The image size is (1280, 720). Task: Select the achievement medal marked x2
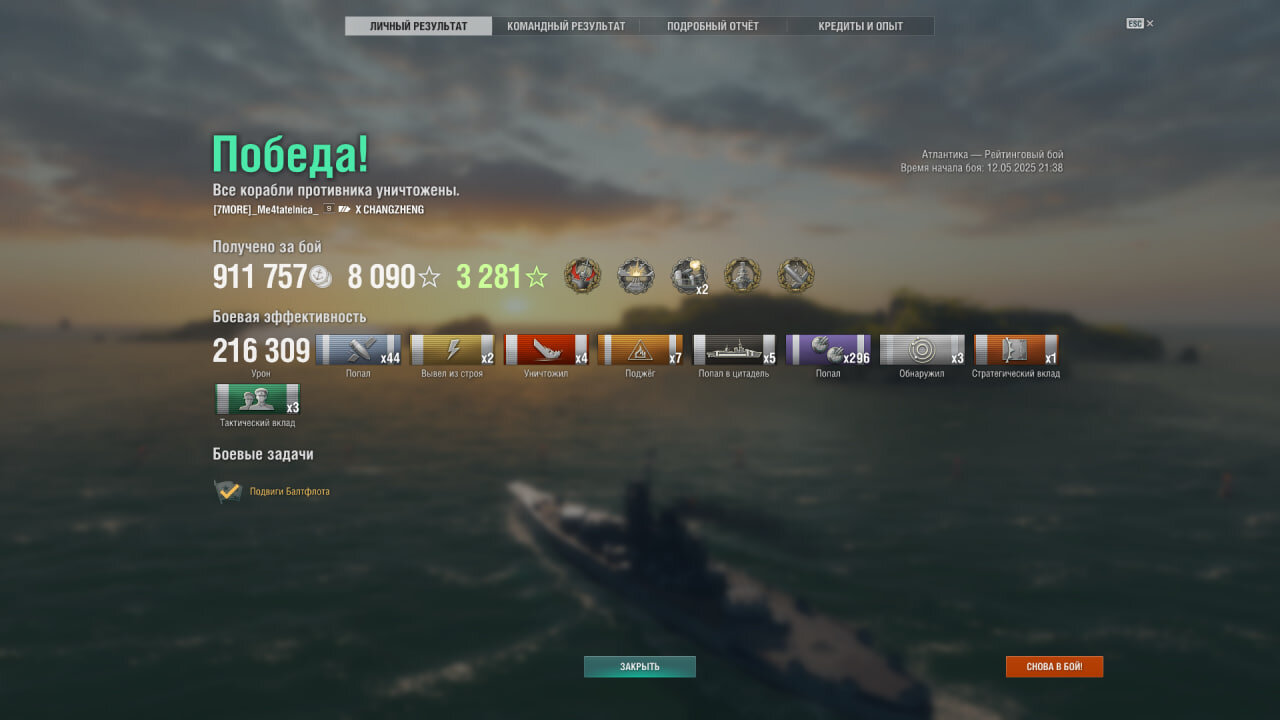pos(689,276)
